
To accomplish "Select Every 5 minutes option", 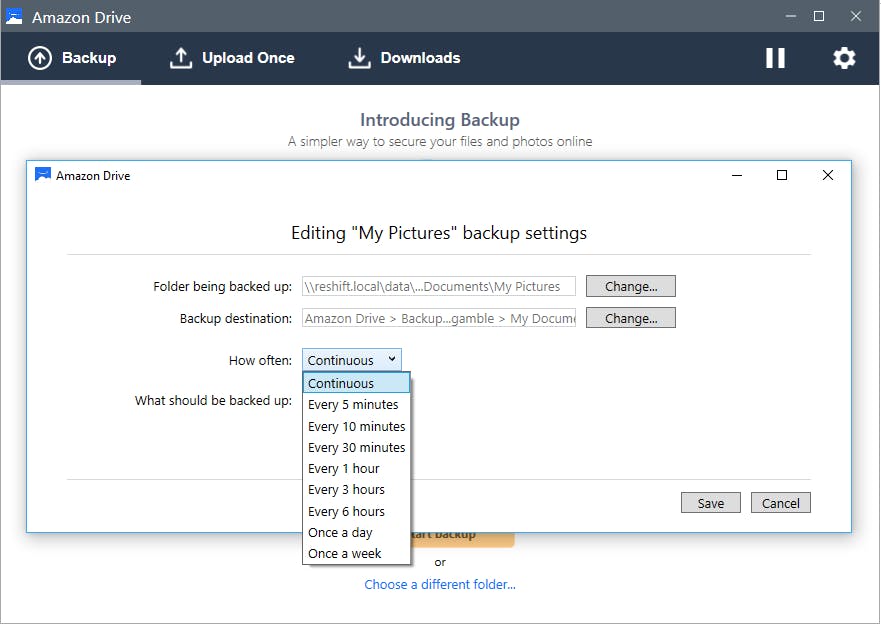I will 353,405.
